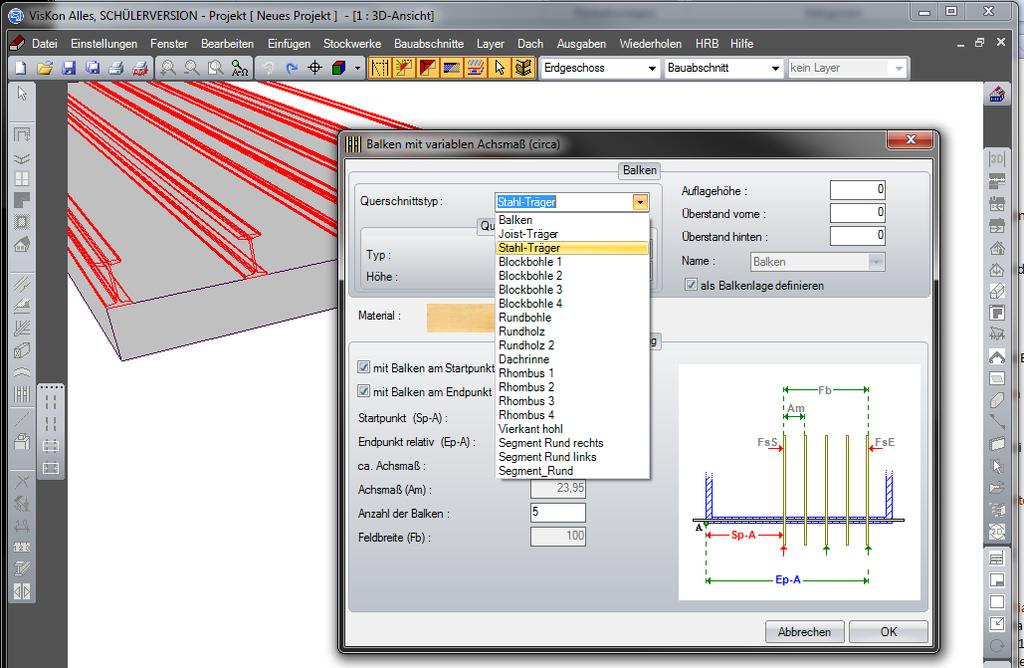Click the mirror triangles icon in left toolbar
Viewport: 1024px width, 668px height.
[x=22, y=592]
